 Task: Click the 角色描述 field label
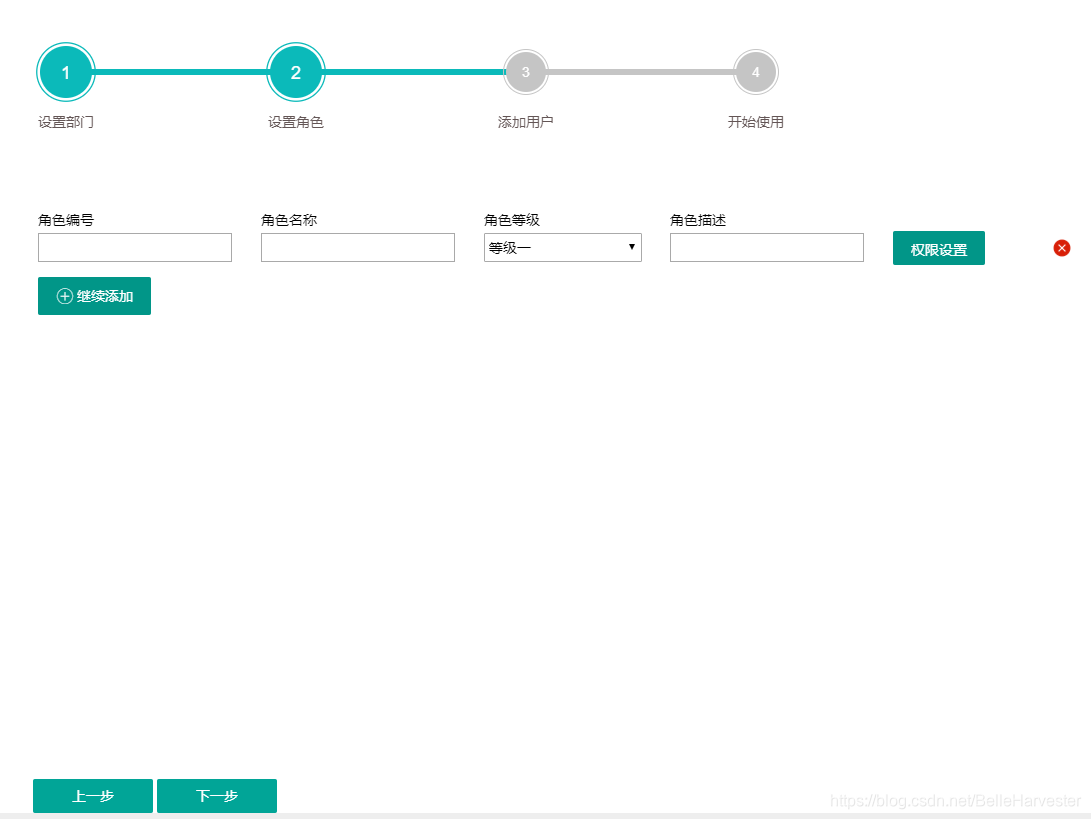click(x=698, y=220)
